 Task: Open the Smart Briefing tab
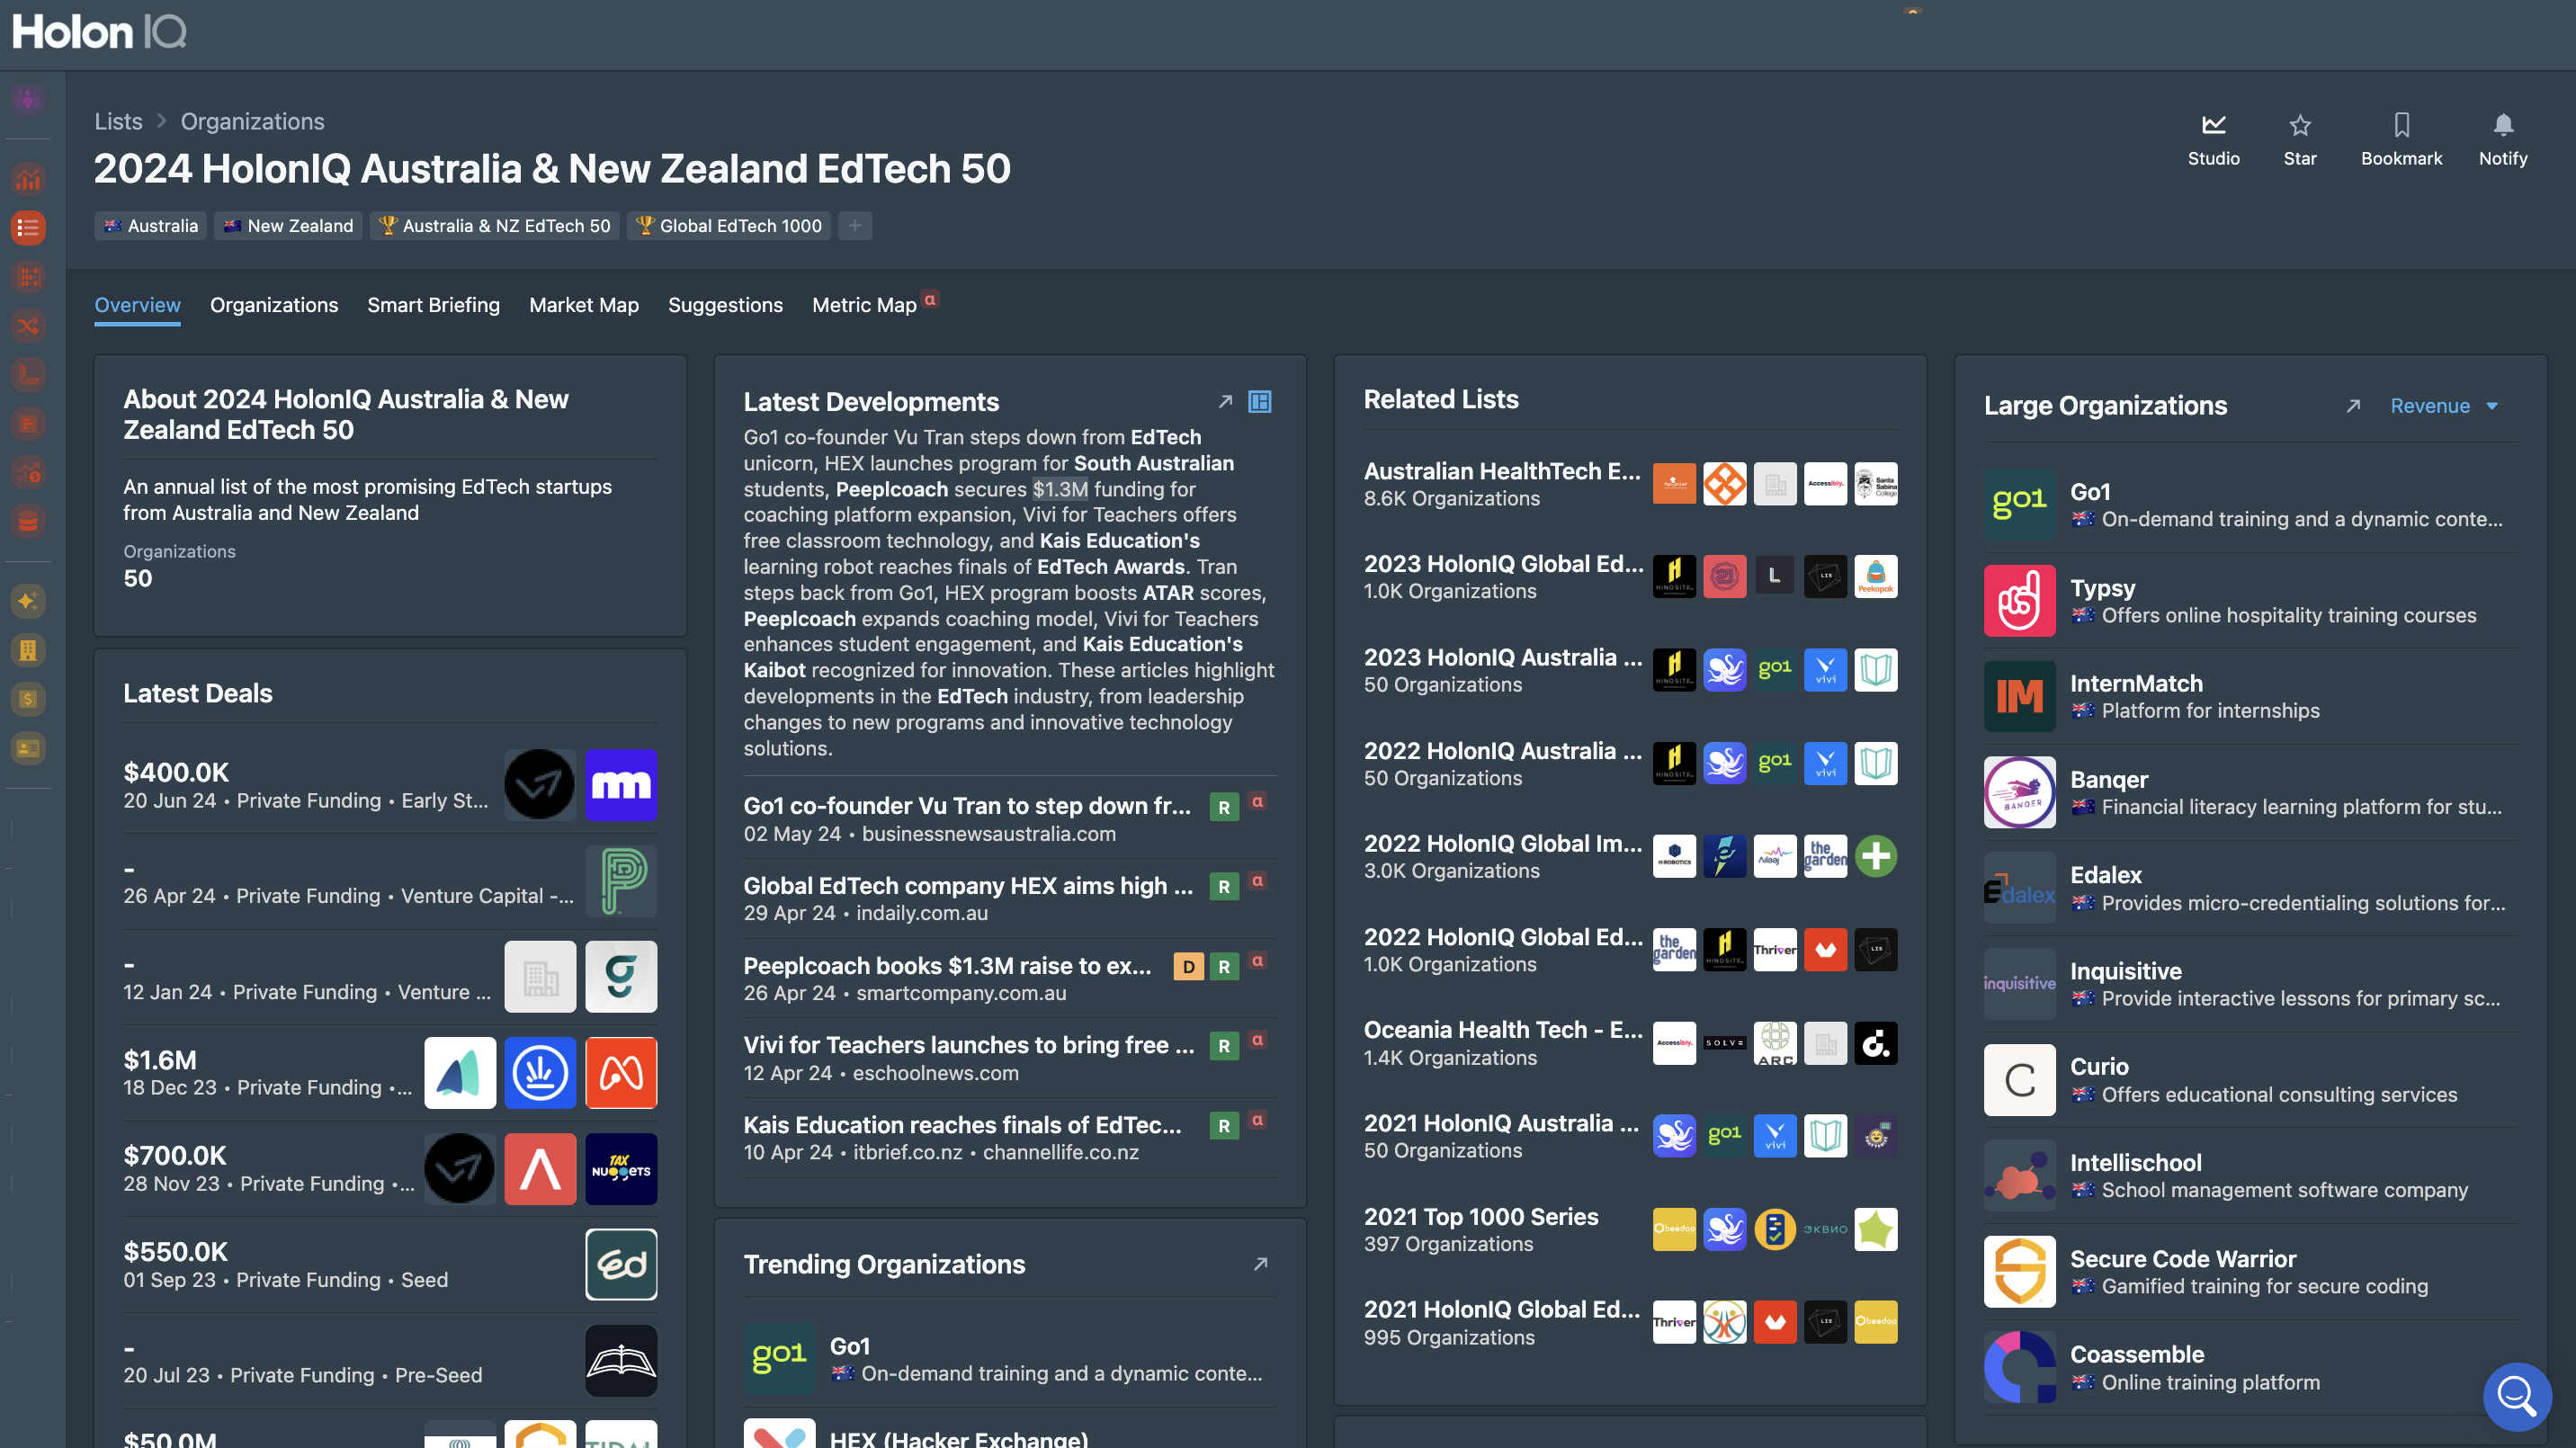click(x=433, y=305)
